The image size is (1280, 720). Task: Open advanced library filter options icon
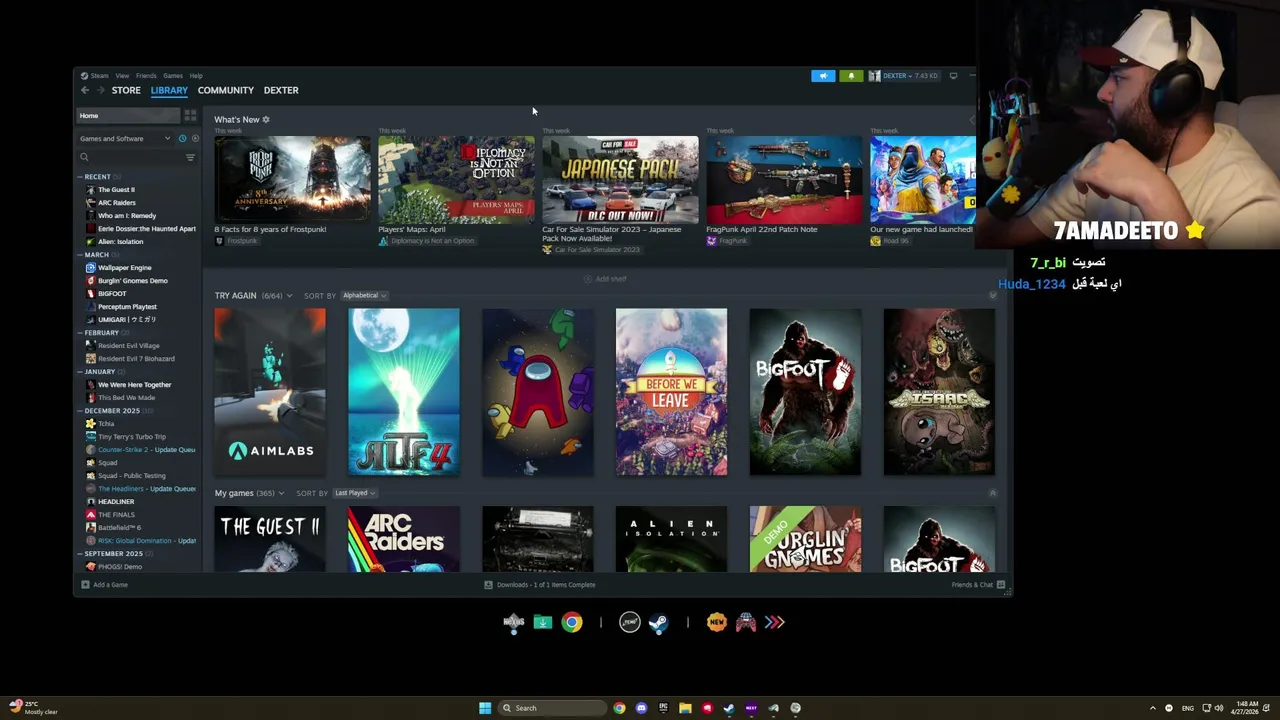point(190,157)
